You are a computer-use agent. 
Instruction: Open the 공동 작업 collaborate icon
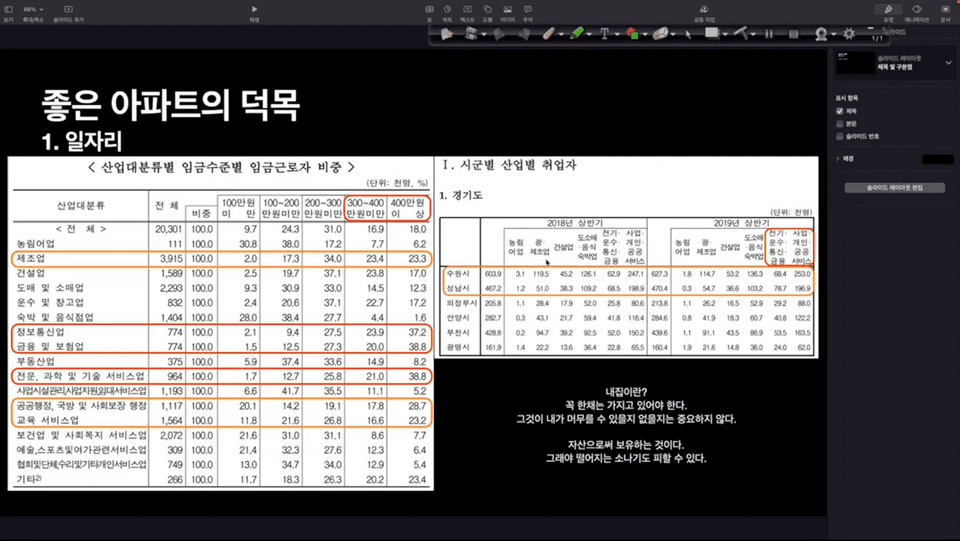pyautogui.click(x=704, y=10)
